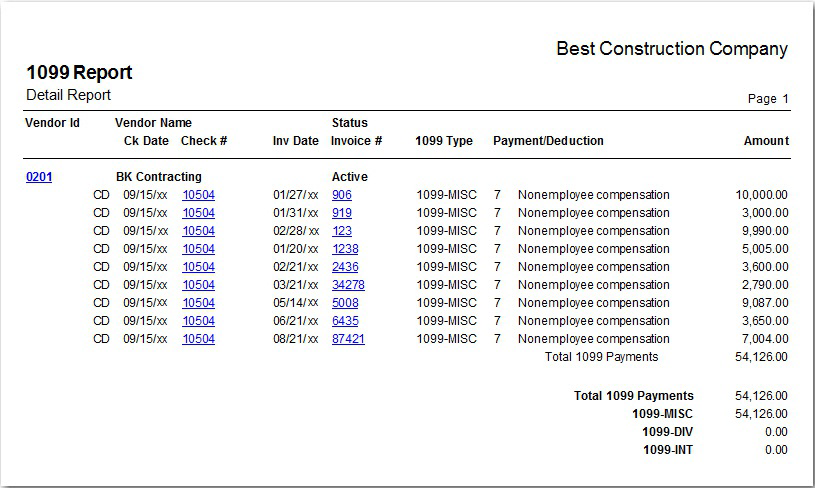Click the Active status text
815x488 pixels.
350,177
